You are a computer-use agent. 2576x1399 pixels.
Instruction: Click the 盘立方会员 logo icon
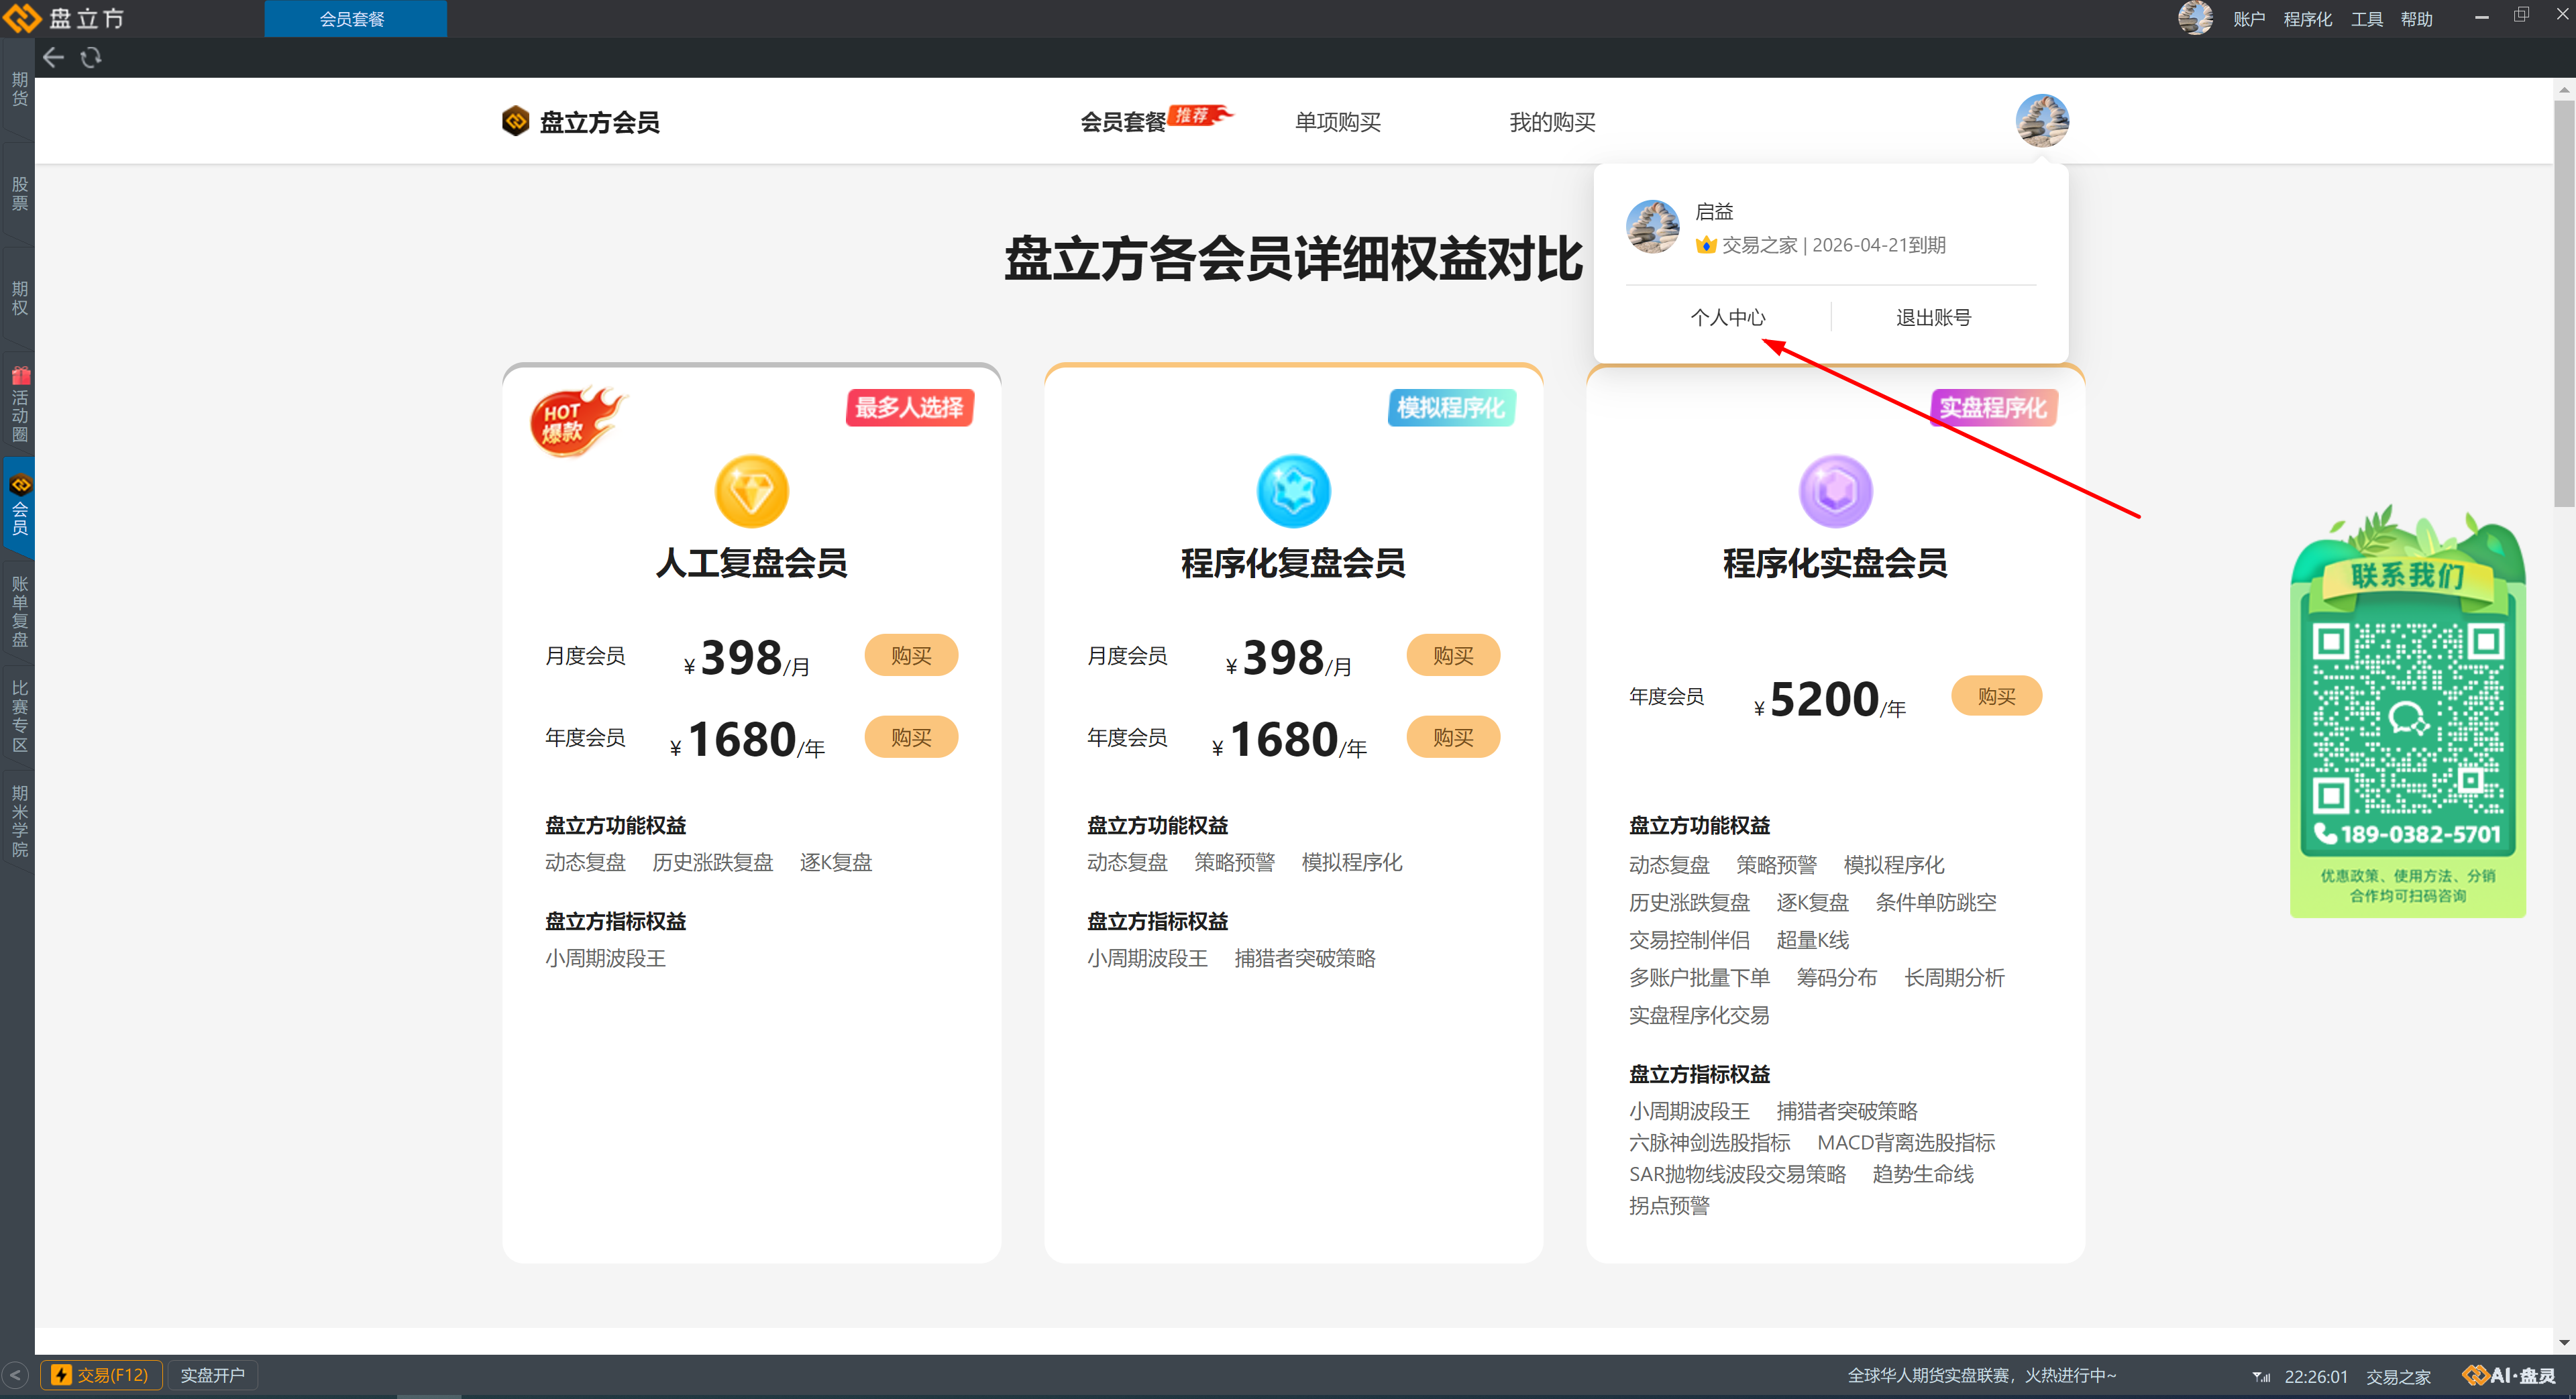pyautogui.click(x=515, y=121)
